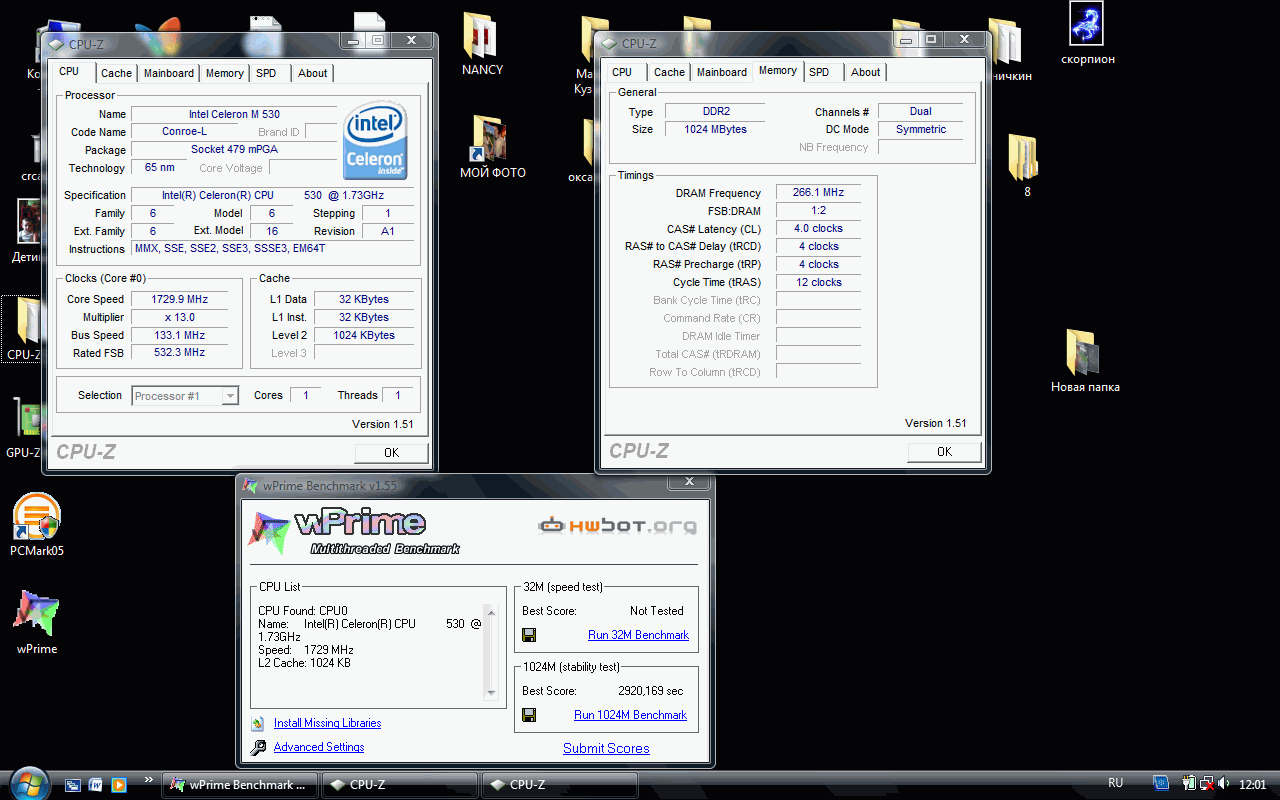Click the RU language indicator
Screen dimensions: 1280x800
pyautogui.click(x=1116, y=783)
